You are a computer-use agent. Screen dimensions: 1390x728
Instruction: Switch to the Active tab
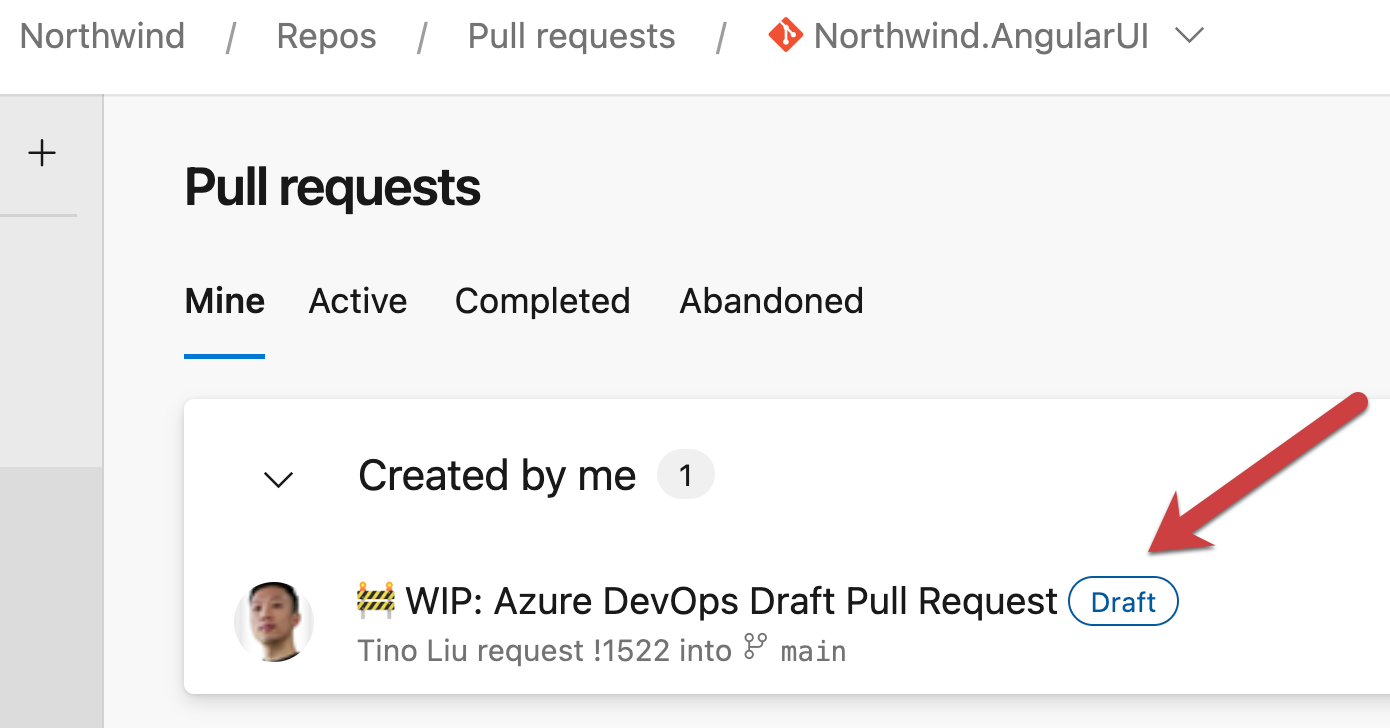358,301
